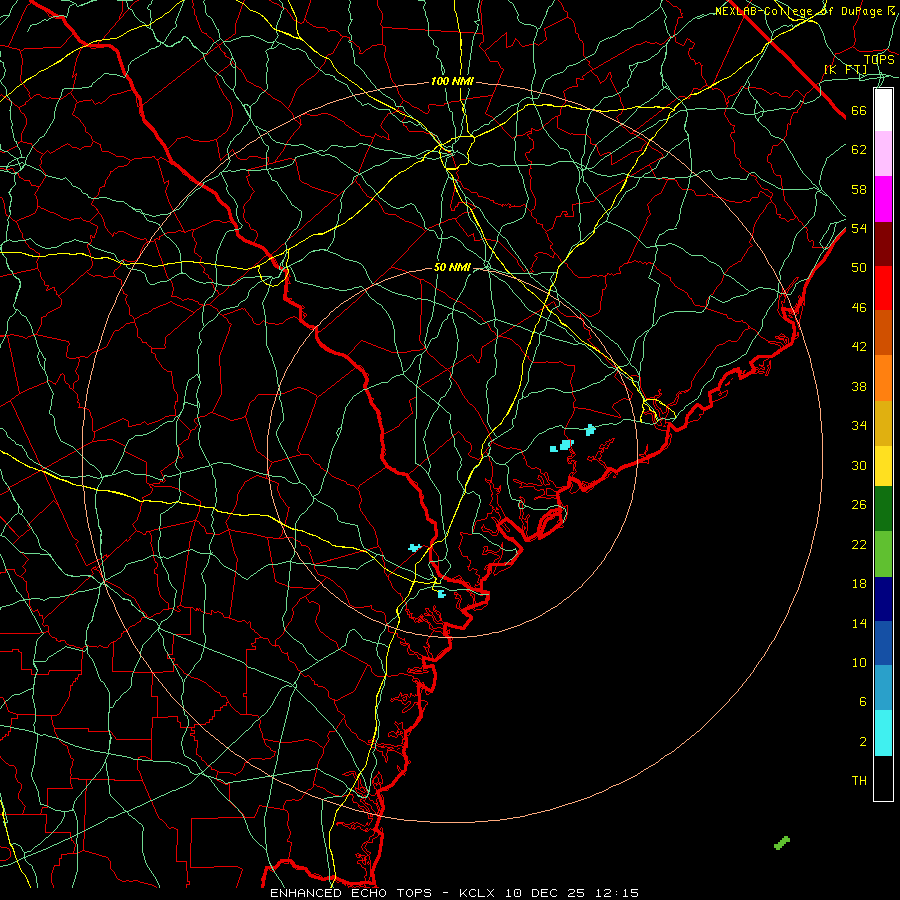This screenshot has width=900, height=900.
Task: Click the light pink legend swatch
Action: pos(883,154)
